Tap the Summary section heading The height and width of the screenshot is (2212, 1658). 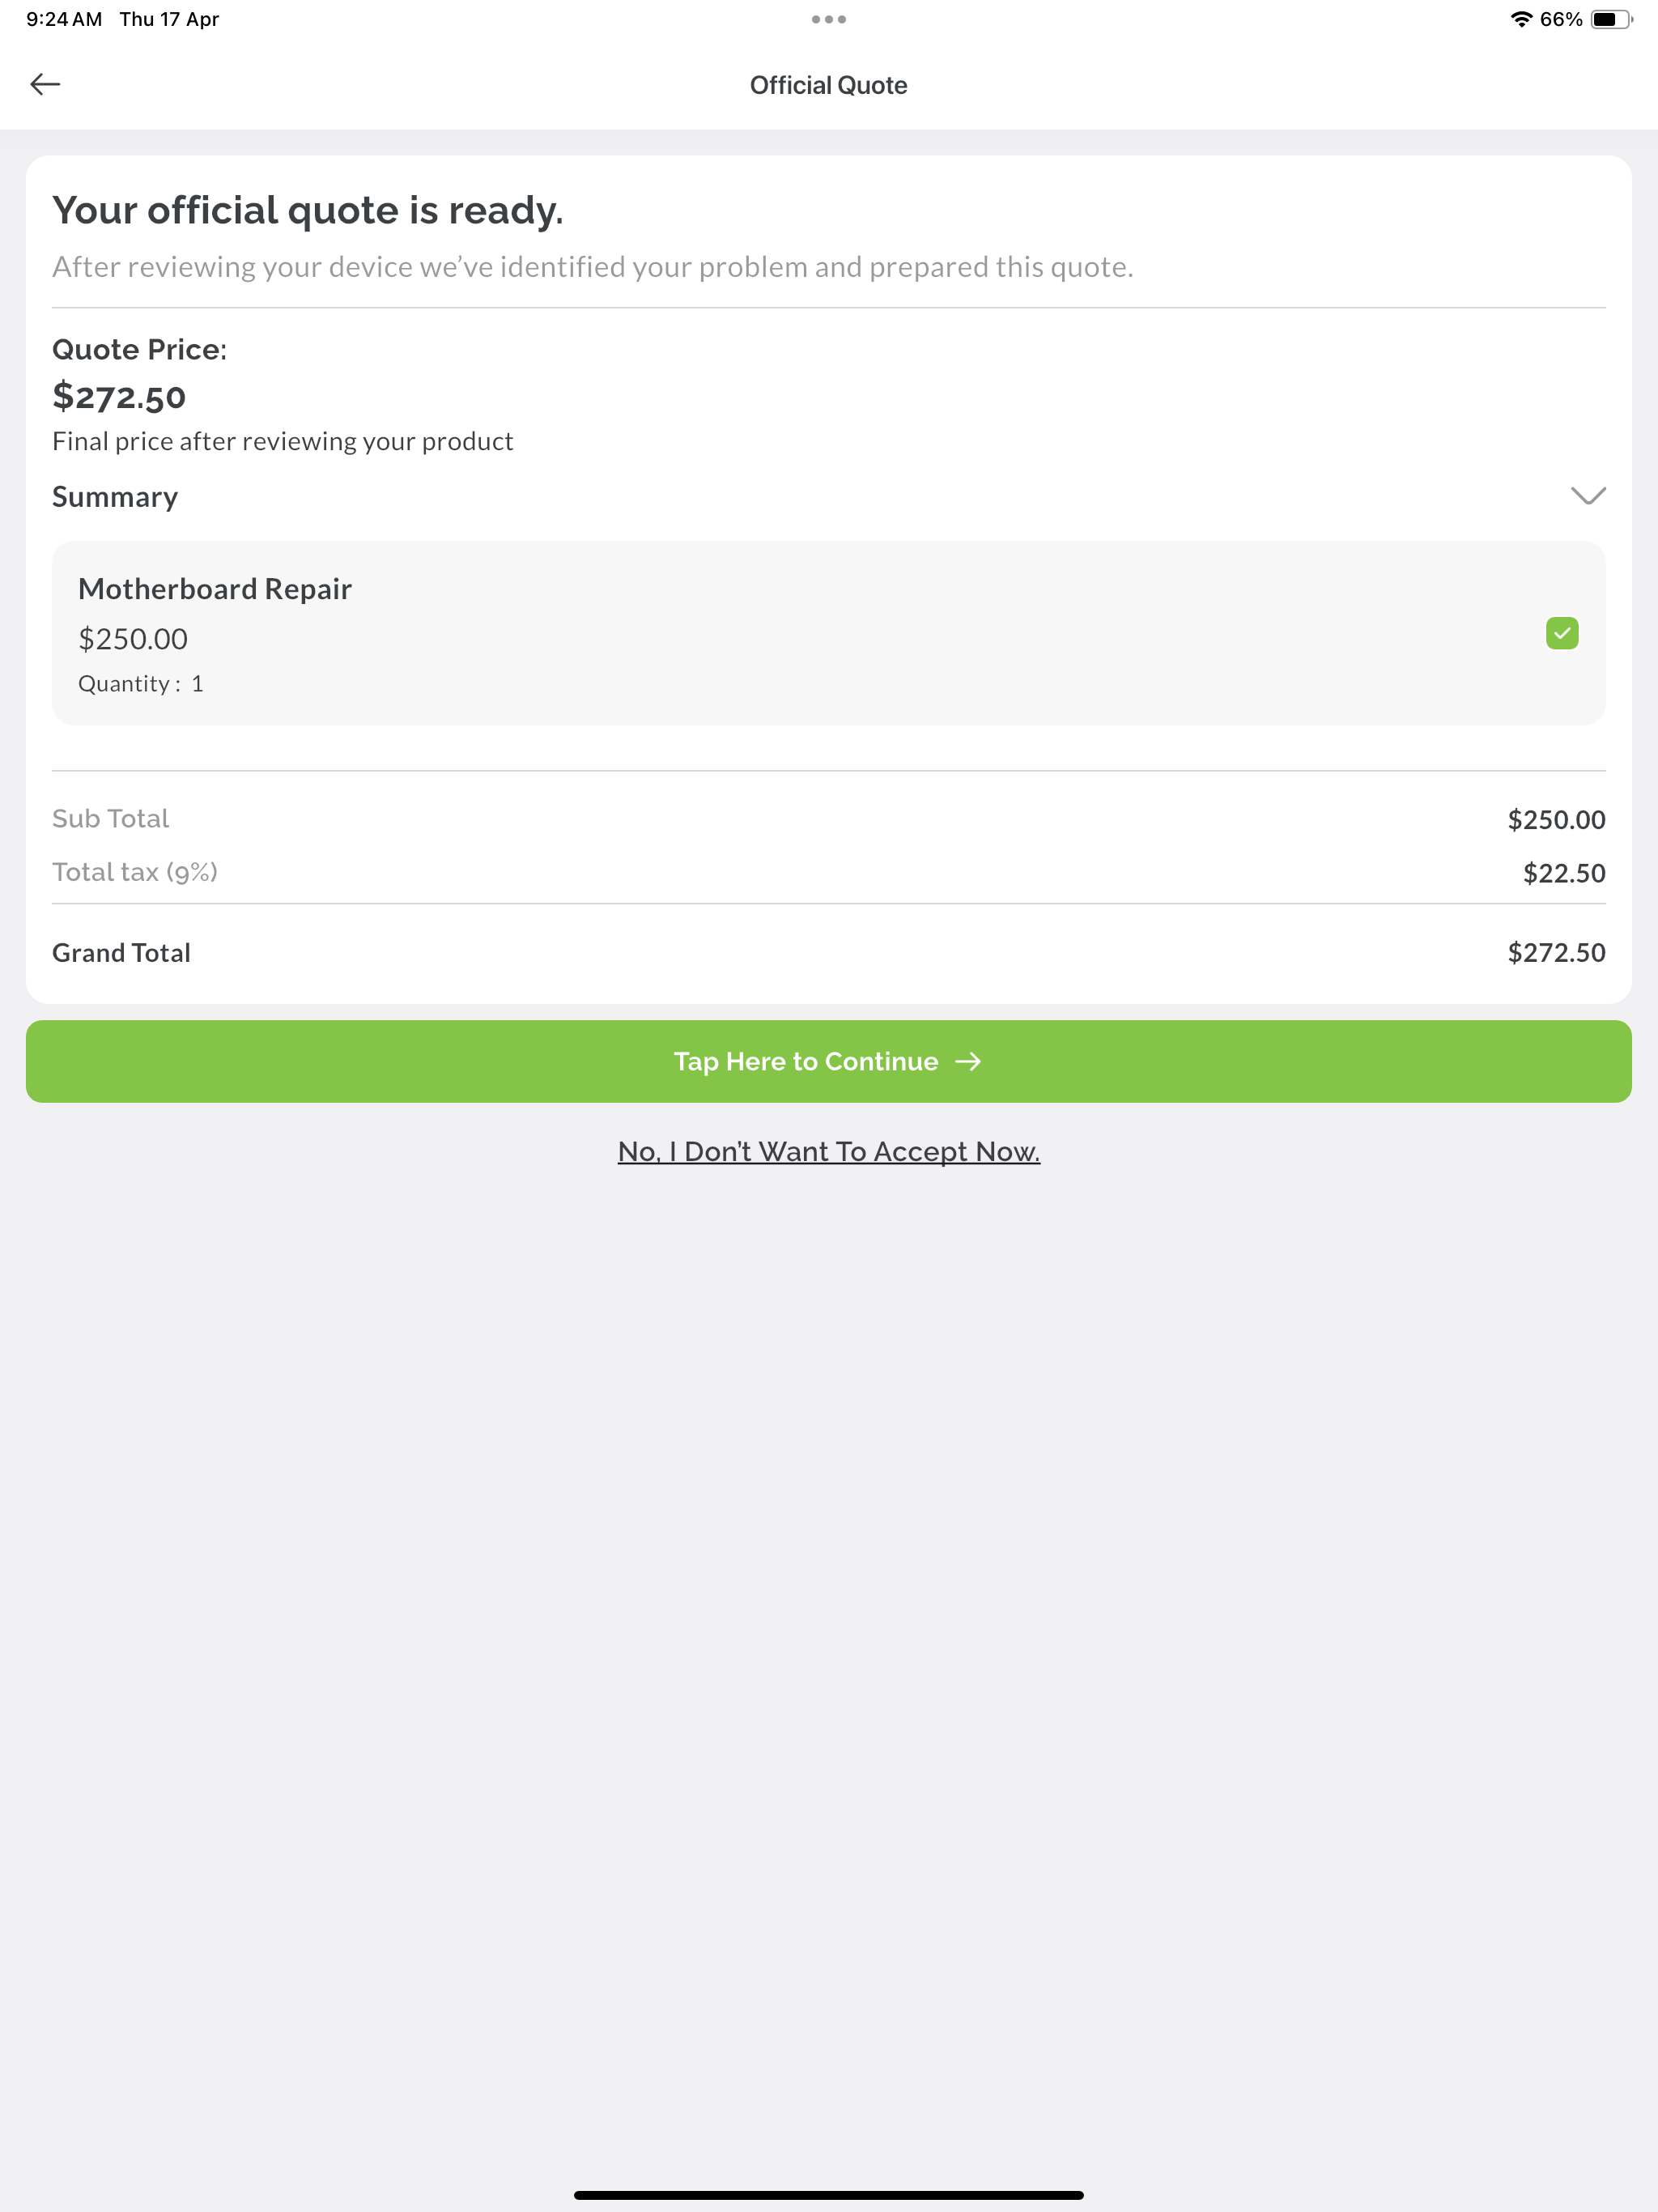coord(115,497)
